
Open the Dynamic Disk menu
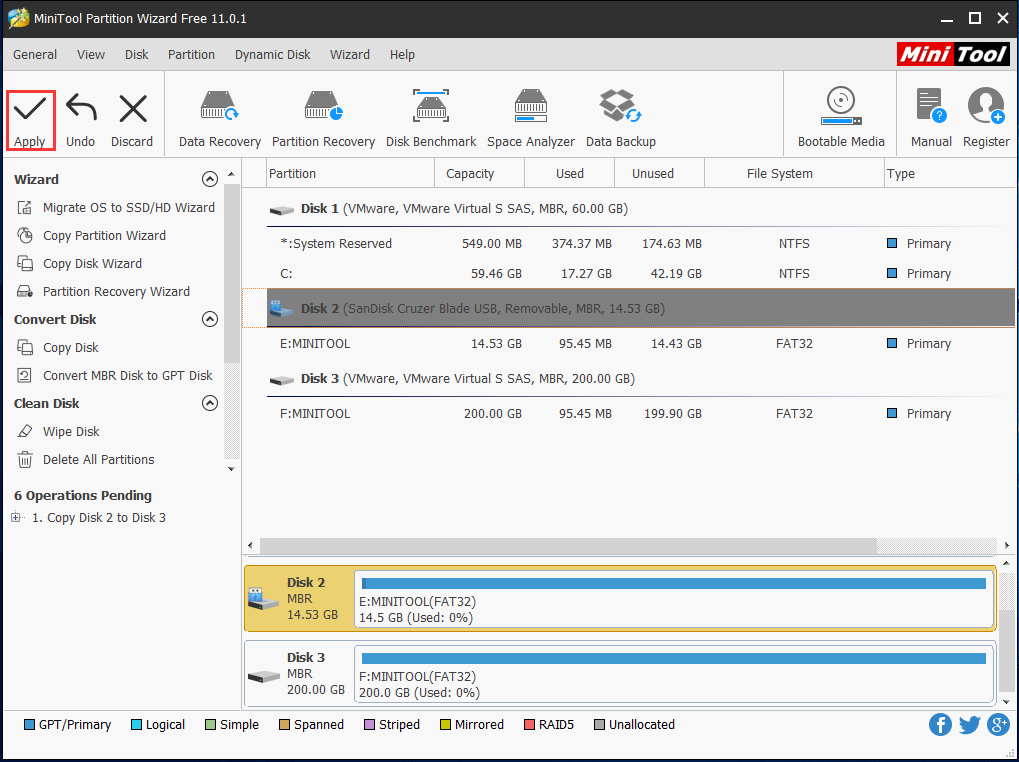[x=272, y=55]
